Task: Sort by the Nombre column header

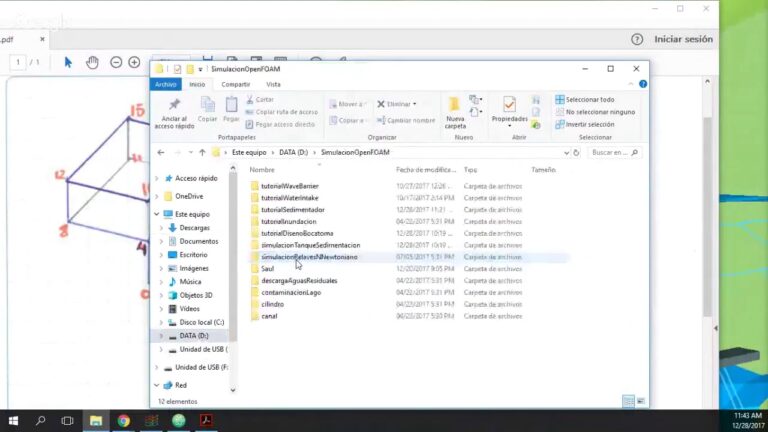Action: tap(262, 169)
